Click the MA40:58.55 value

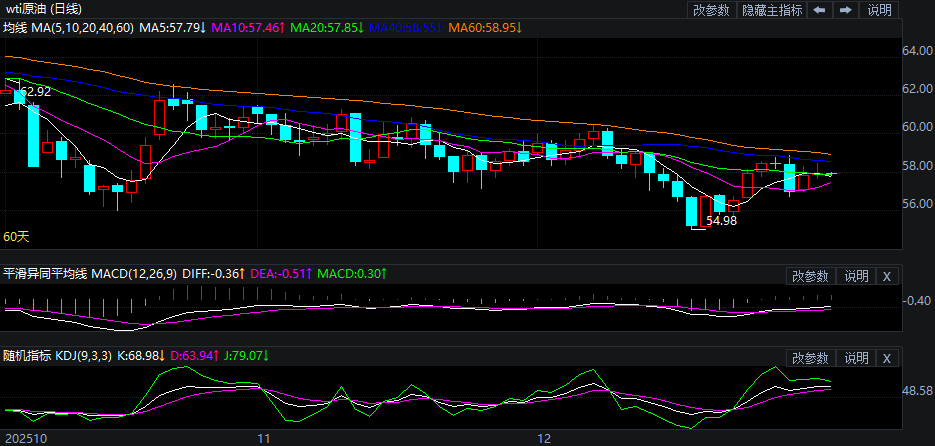coord(405,27)
